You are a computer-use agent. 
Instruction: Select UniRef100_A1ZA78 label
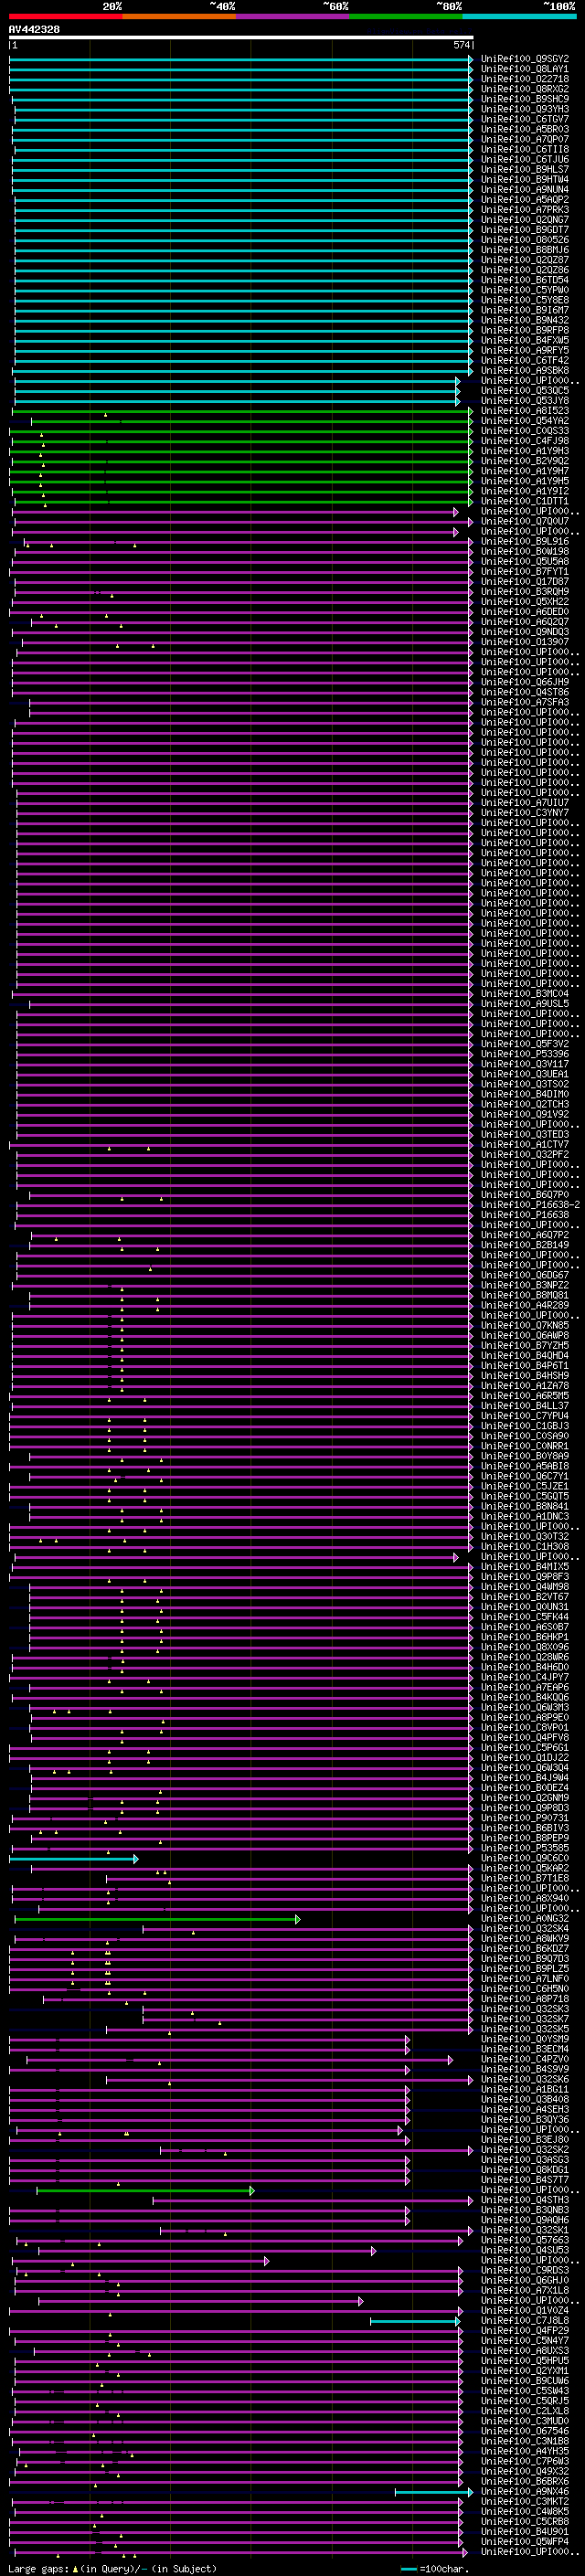(525, 1386)
